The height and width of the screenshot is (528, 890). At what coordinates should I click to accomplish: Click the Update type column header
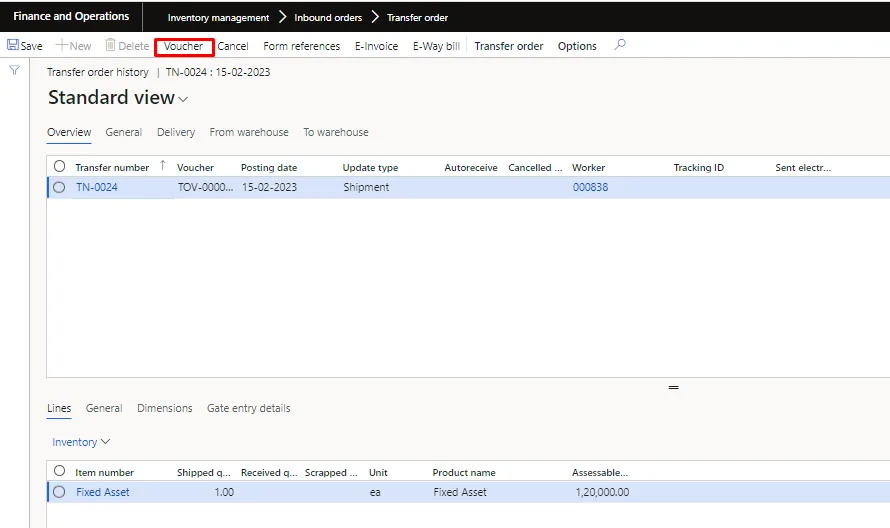(x=370, y=167)
